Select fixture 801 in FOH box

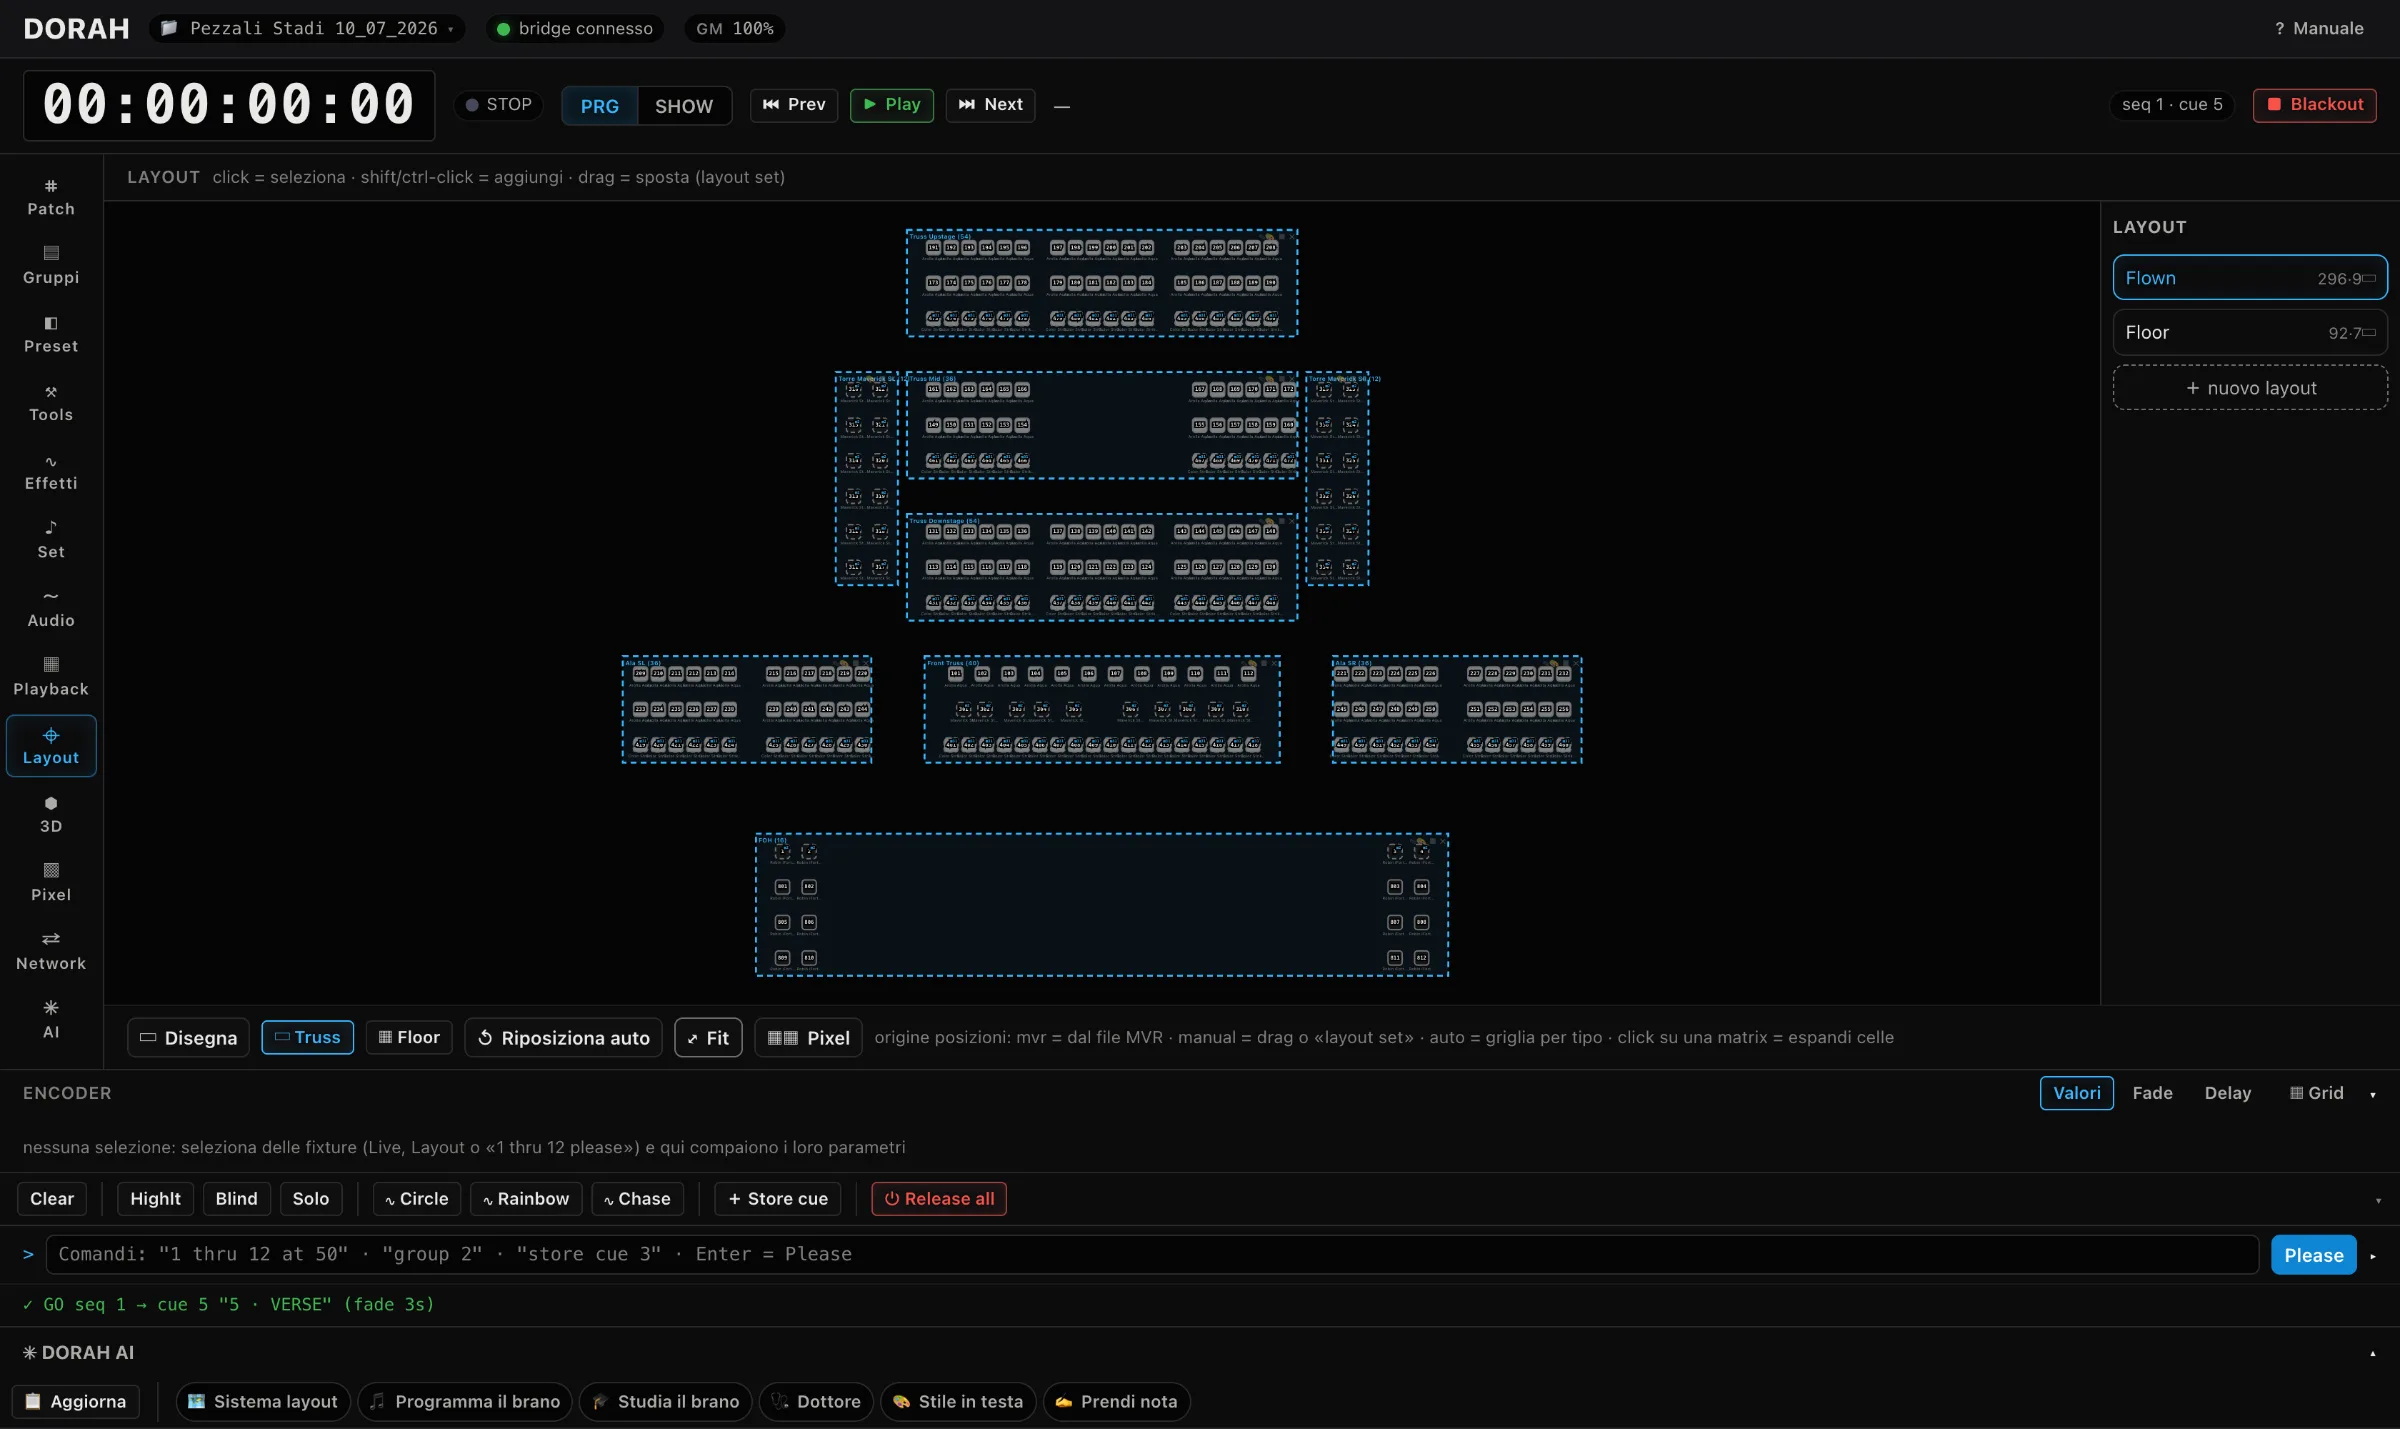pyautogui.click(x=782, y=887)
